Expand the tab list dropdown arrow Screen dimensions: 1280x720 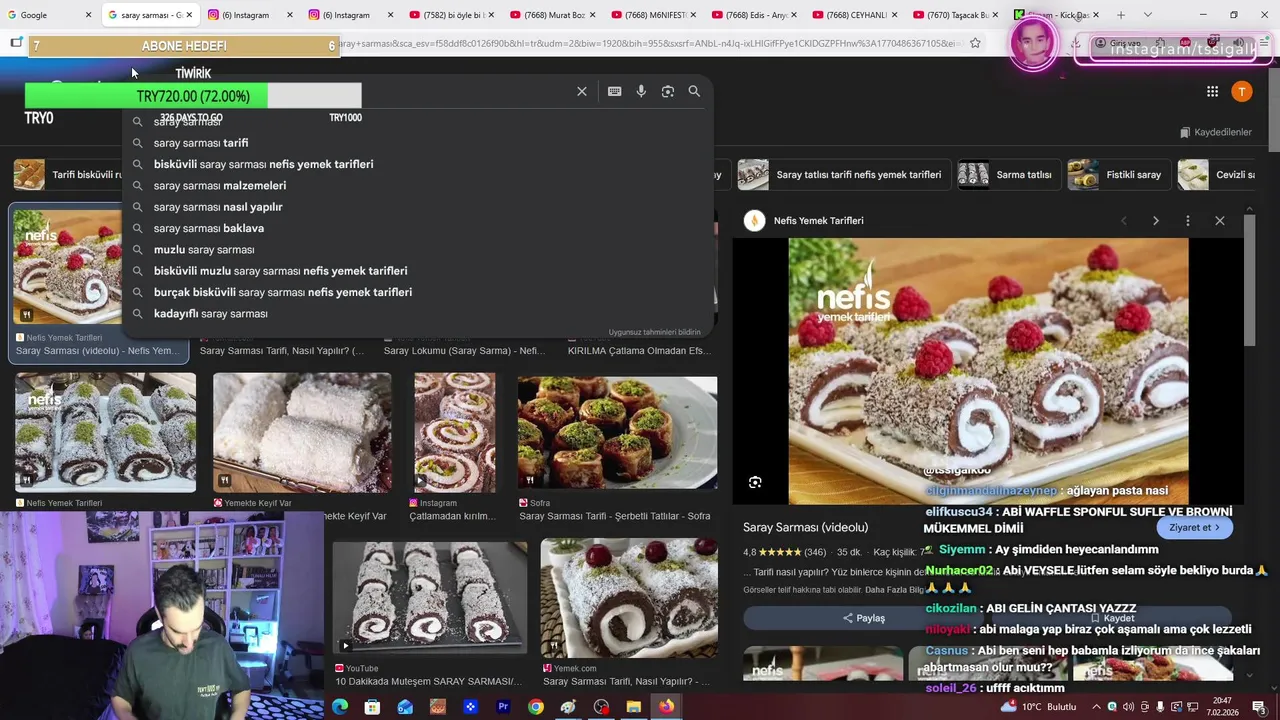(1147, 15)
